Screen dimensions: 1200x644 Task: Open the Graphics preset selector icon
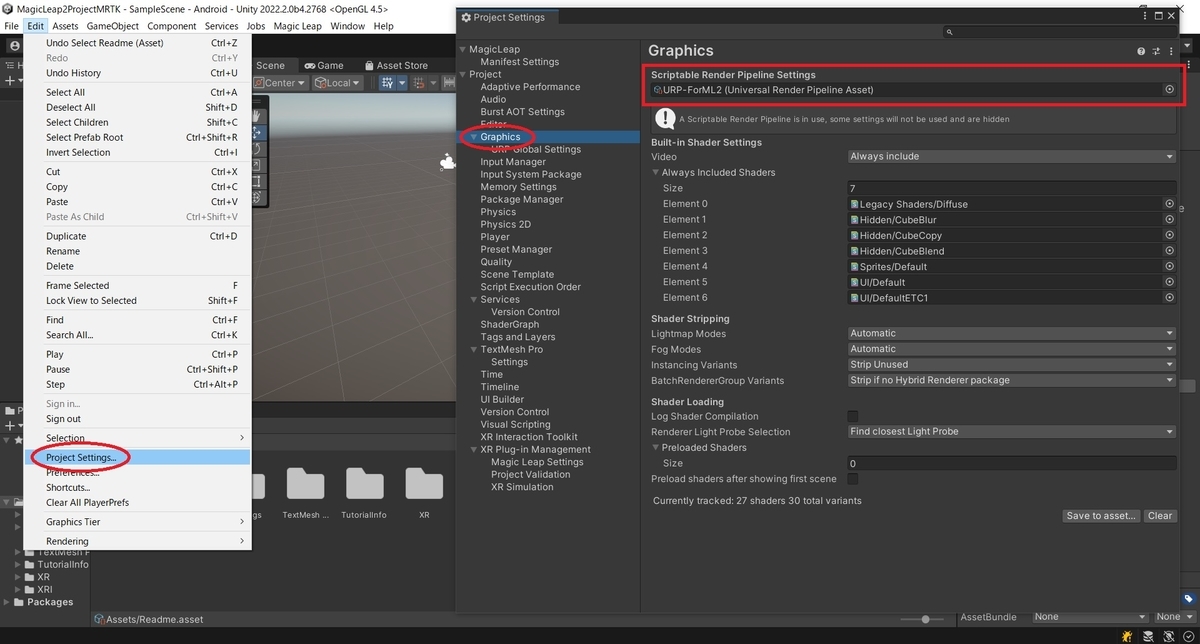click(1156, 51)
